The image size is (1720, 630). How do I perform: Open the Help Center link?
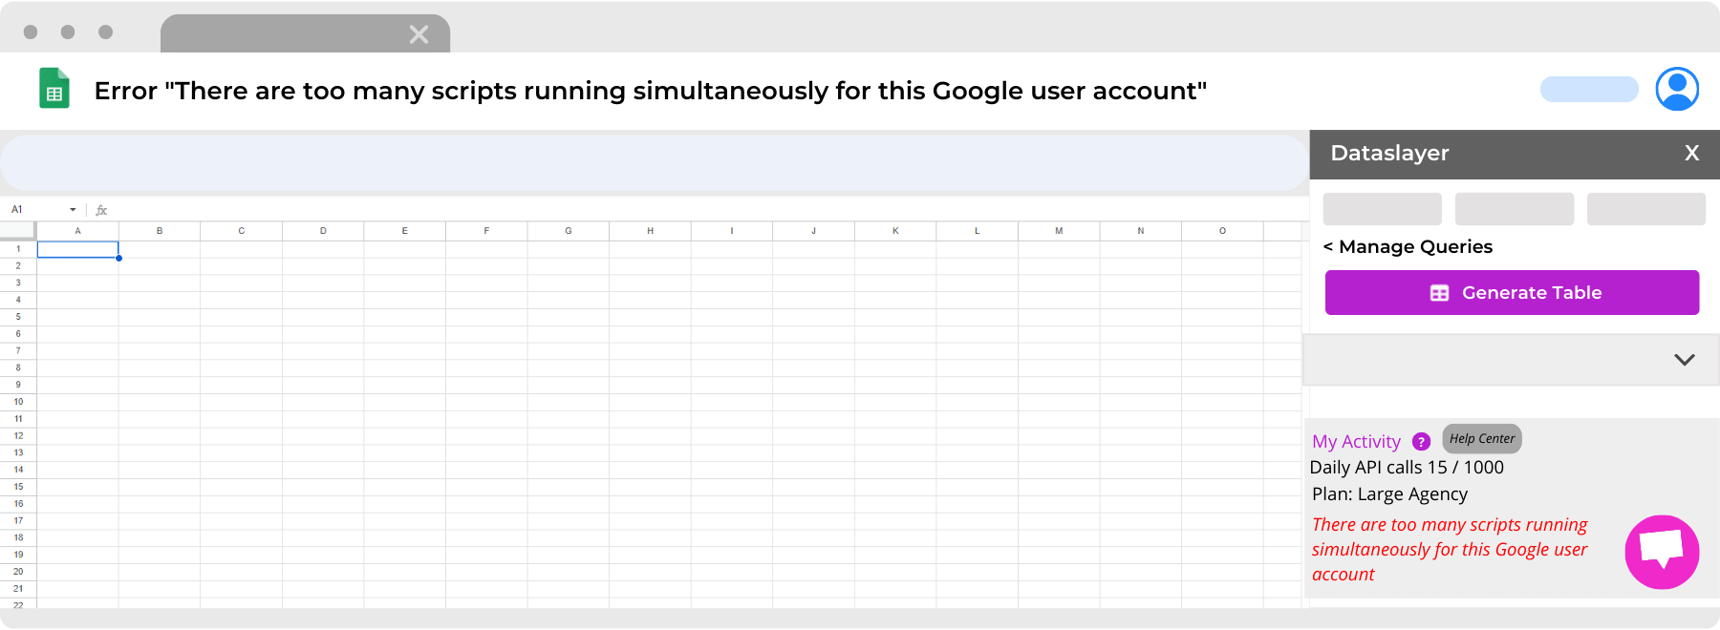(1481, 438)
